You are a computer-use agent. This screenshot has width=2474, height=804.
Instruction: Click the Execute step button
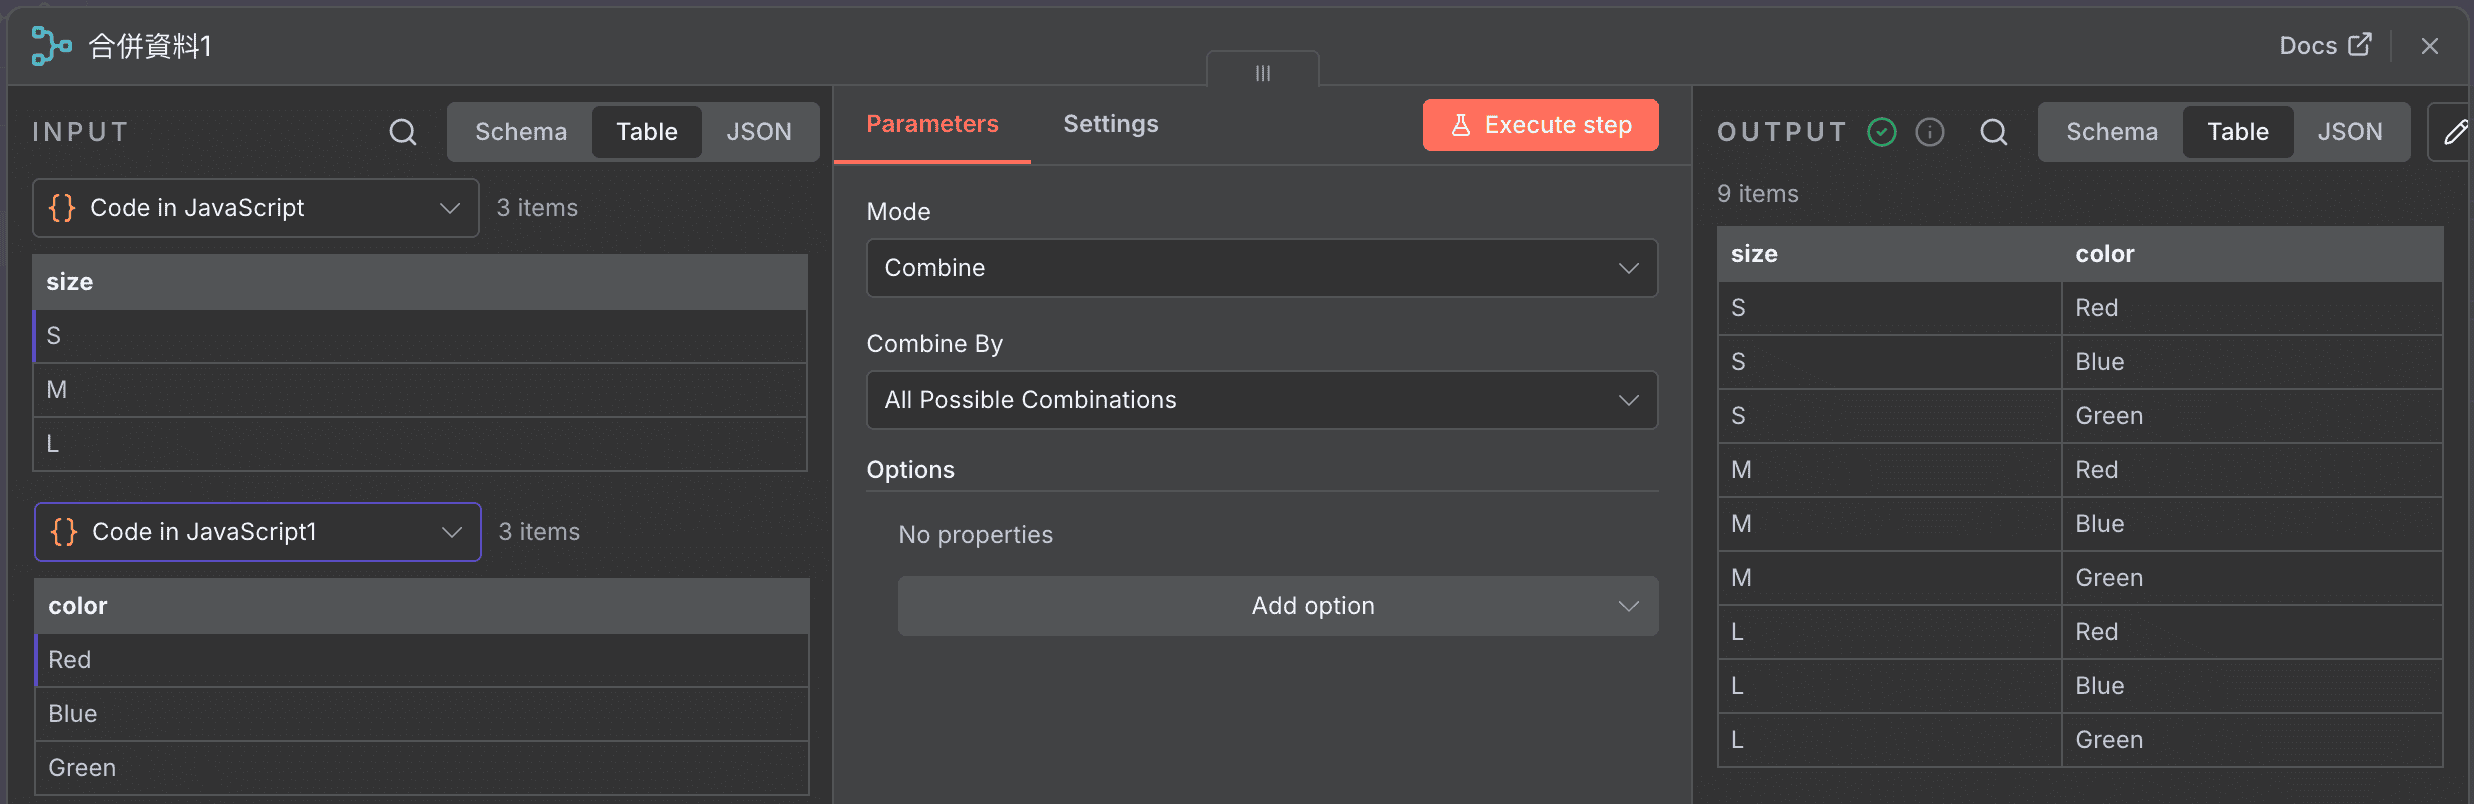coord(1541,125)
